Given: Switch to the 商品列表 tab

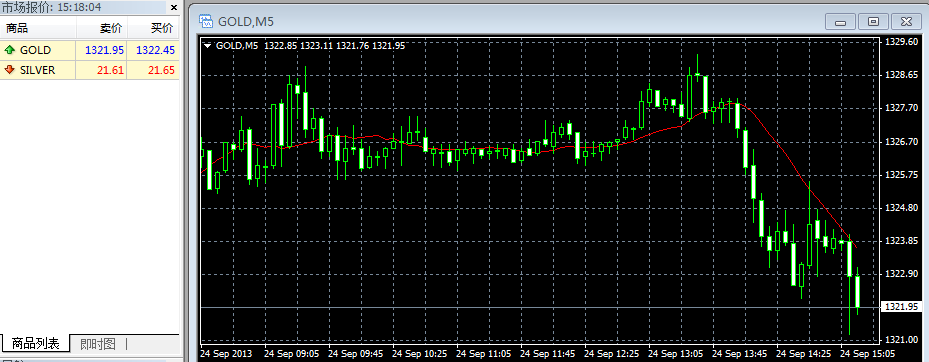Looking at the screenshot, I should coord(36,344).
